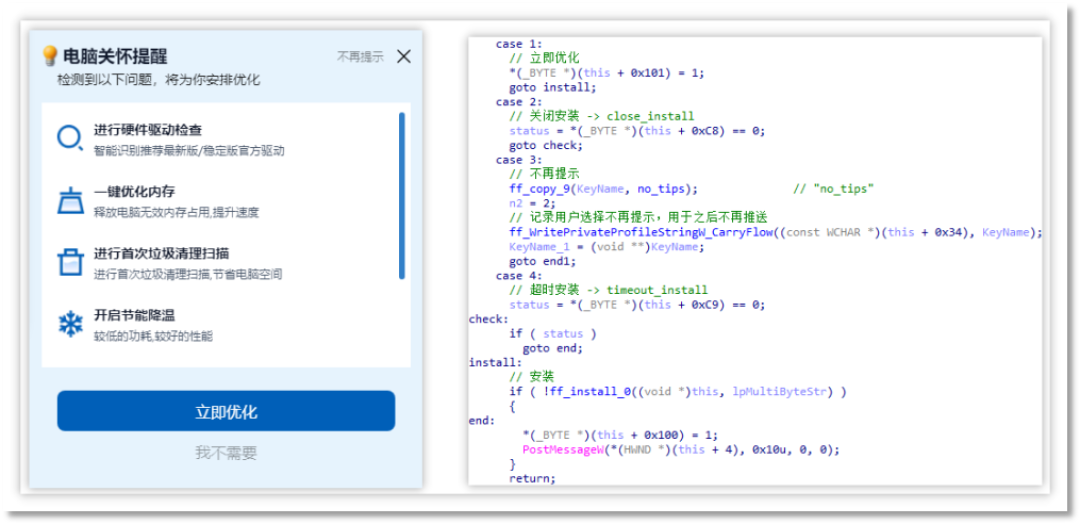The height and width of the screenshot is (524, 1080).
Task: Click the ff_copy_9(KeyName, no_tips) code line
Action: coord(604,189)
